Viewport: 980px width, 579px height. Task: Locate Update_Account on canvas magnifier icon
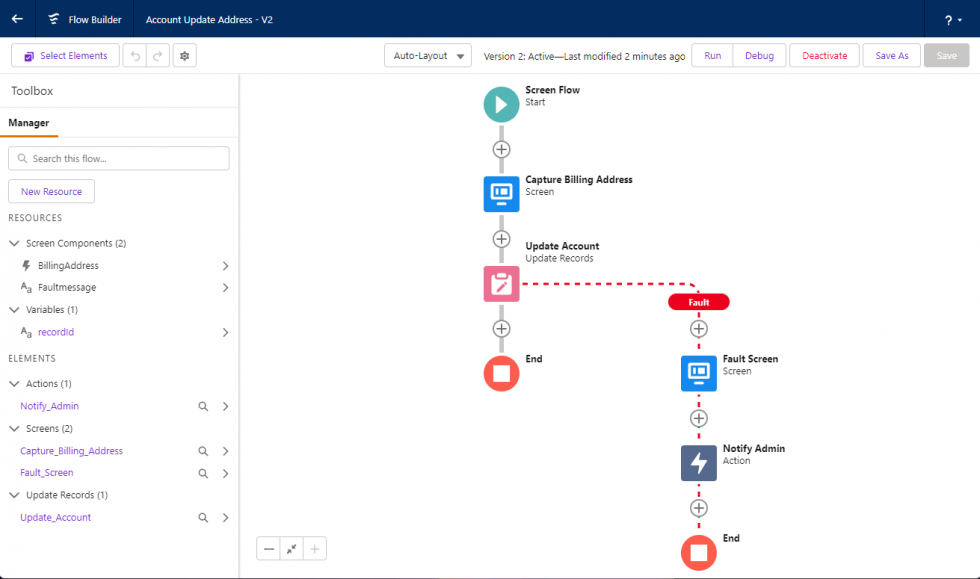pos(203,518)
